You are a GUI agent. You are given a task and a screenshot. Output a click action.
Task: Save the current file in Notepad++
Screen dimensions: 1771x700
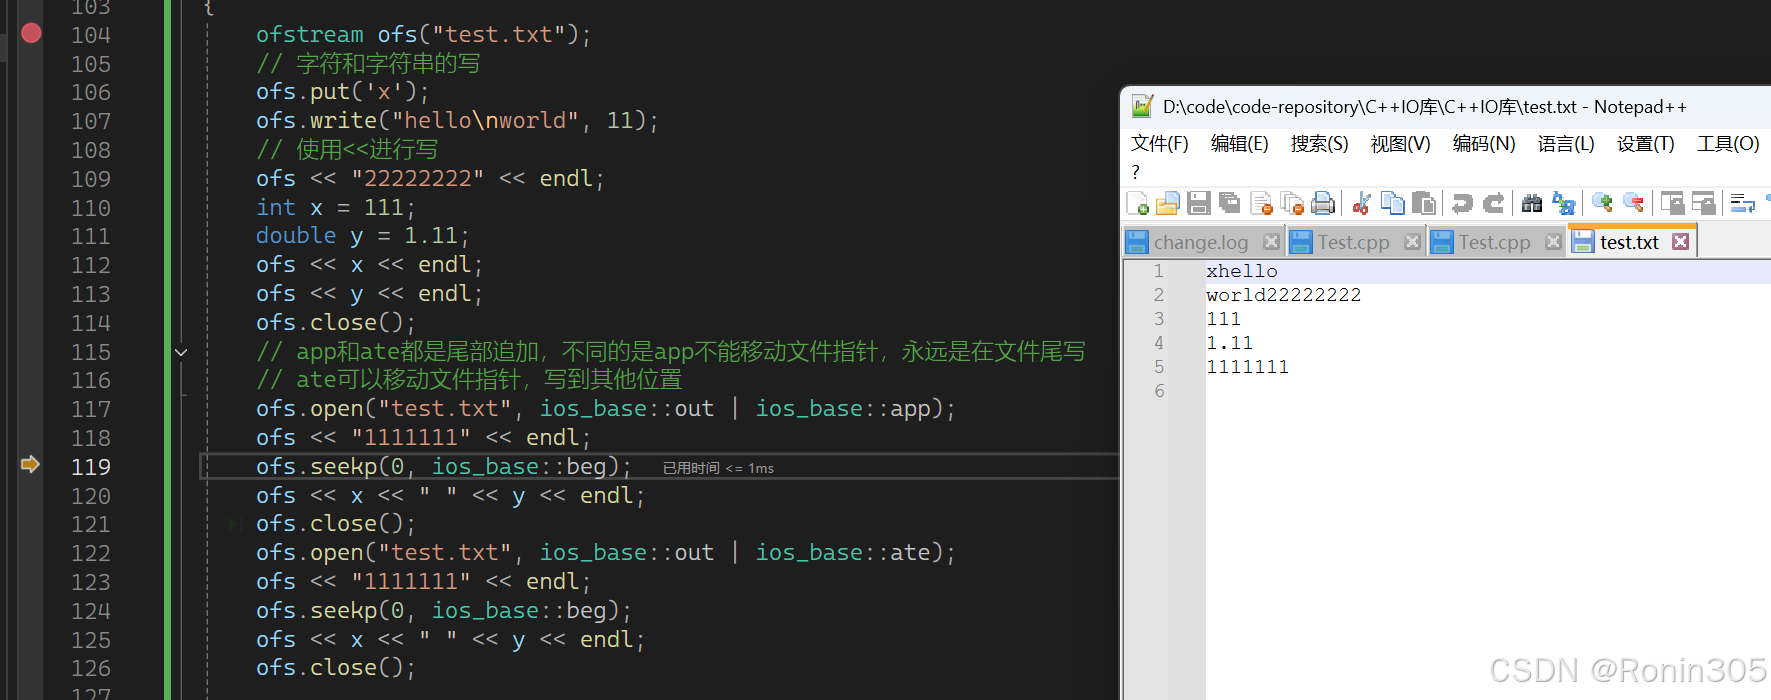1199,204
